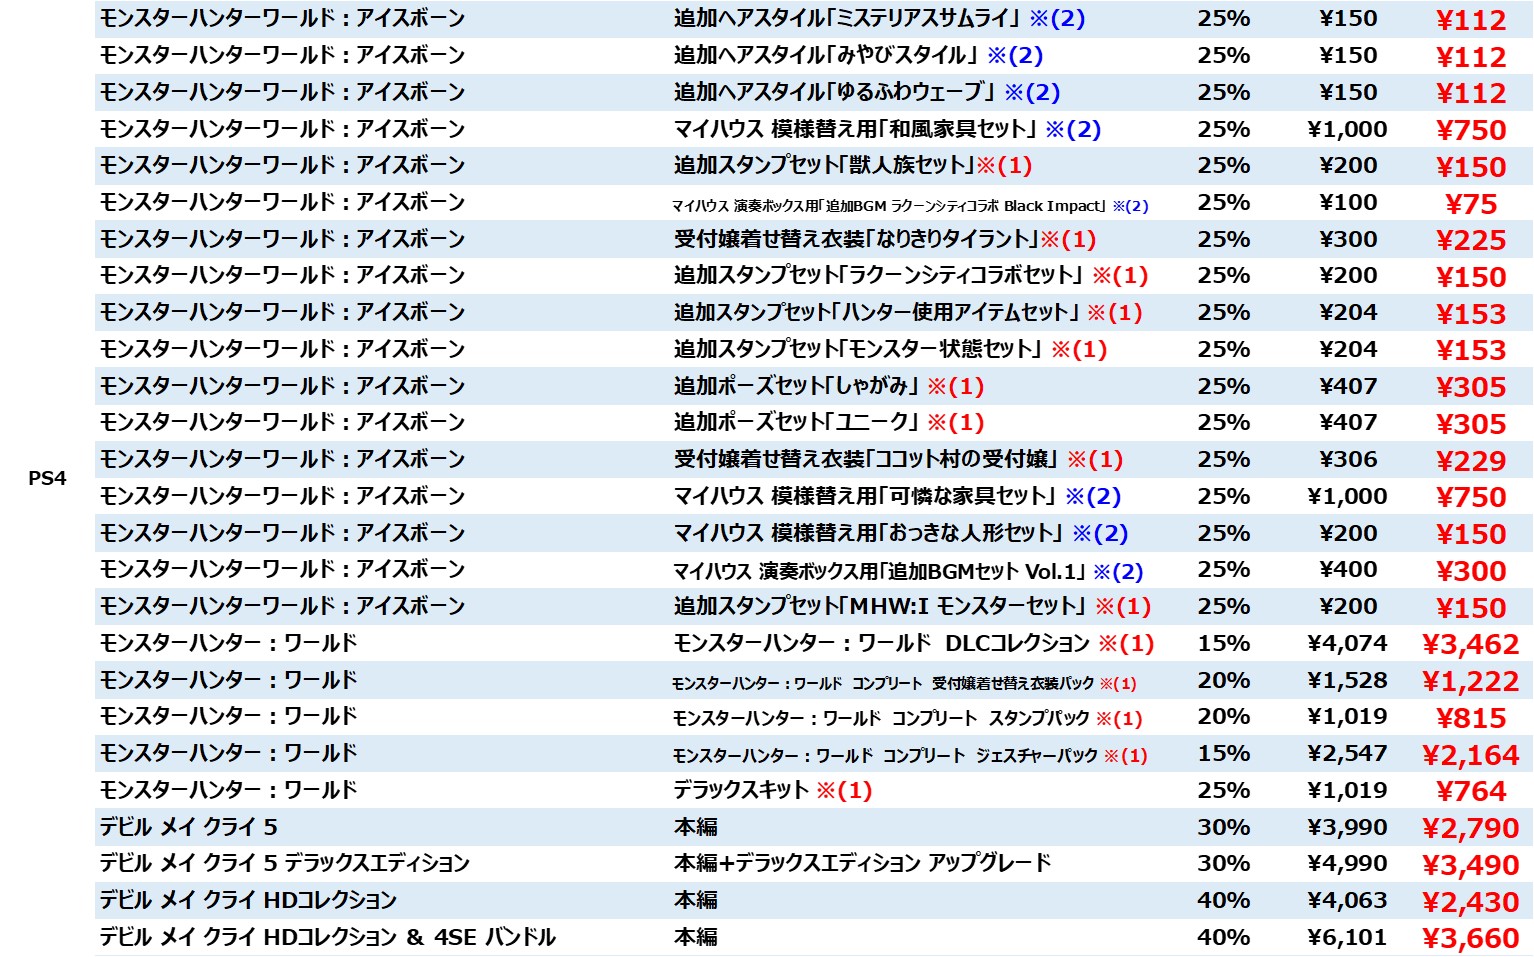Click 受付嬢着せ替え衣装「ココット村の受付嬢」 item

897,459
